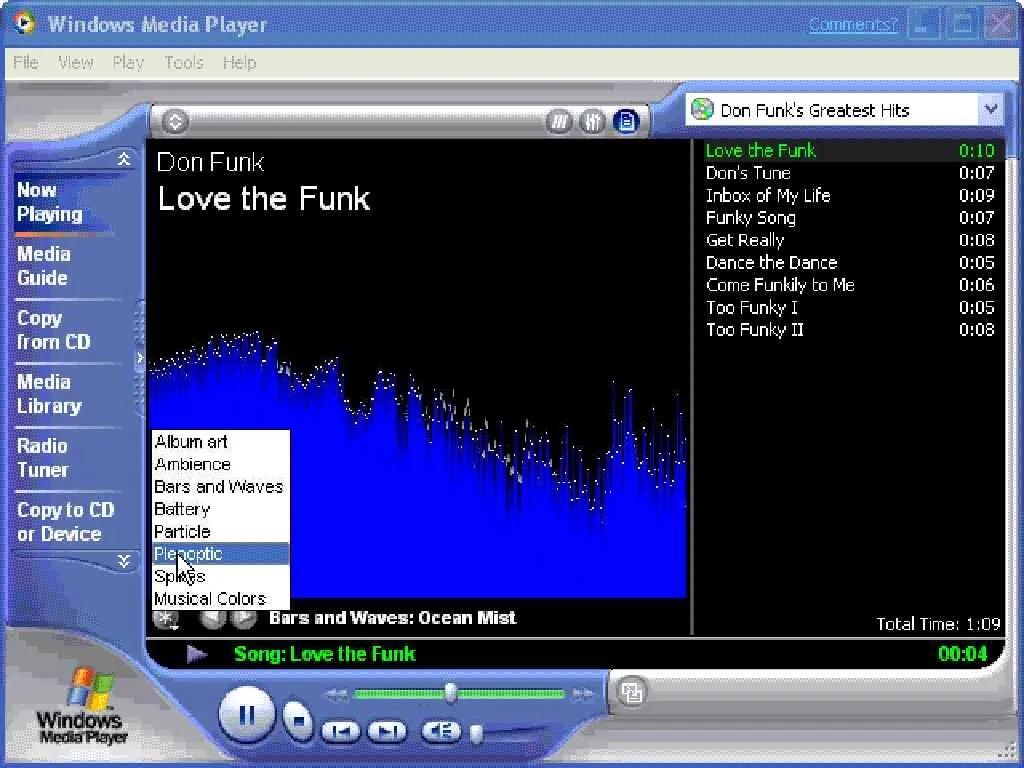
Task: Click the Comments? link
Action: pyautogui.click(x=853, y=25)
